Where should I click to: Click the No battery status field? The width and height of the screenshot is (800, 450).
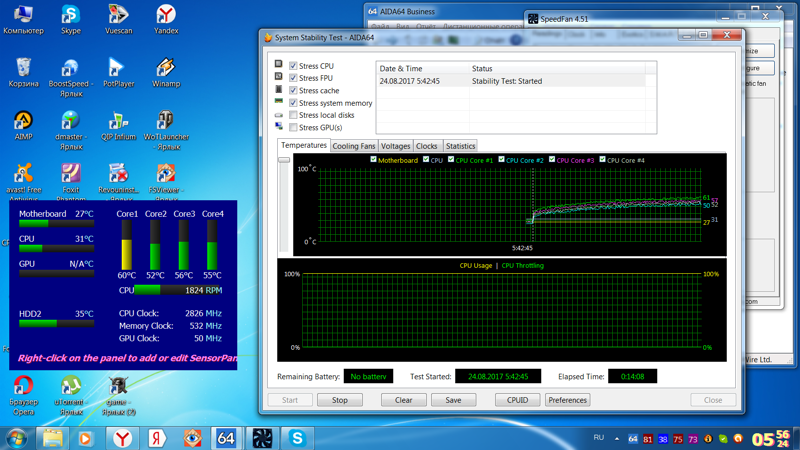[x=368, y=377]
